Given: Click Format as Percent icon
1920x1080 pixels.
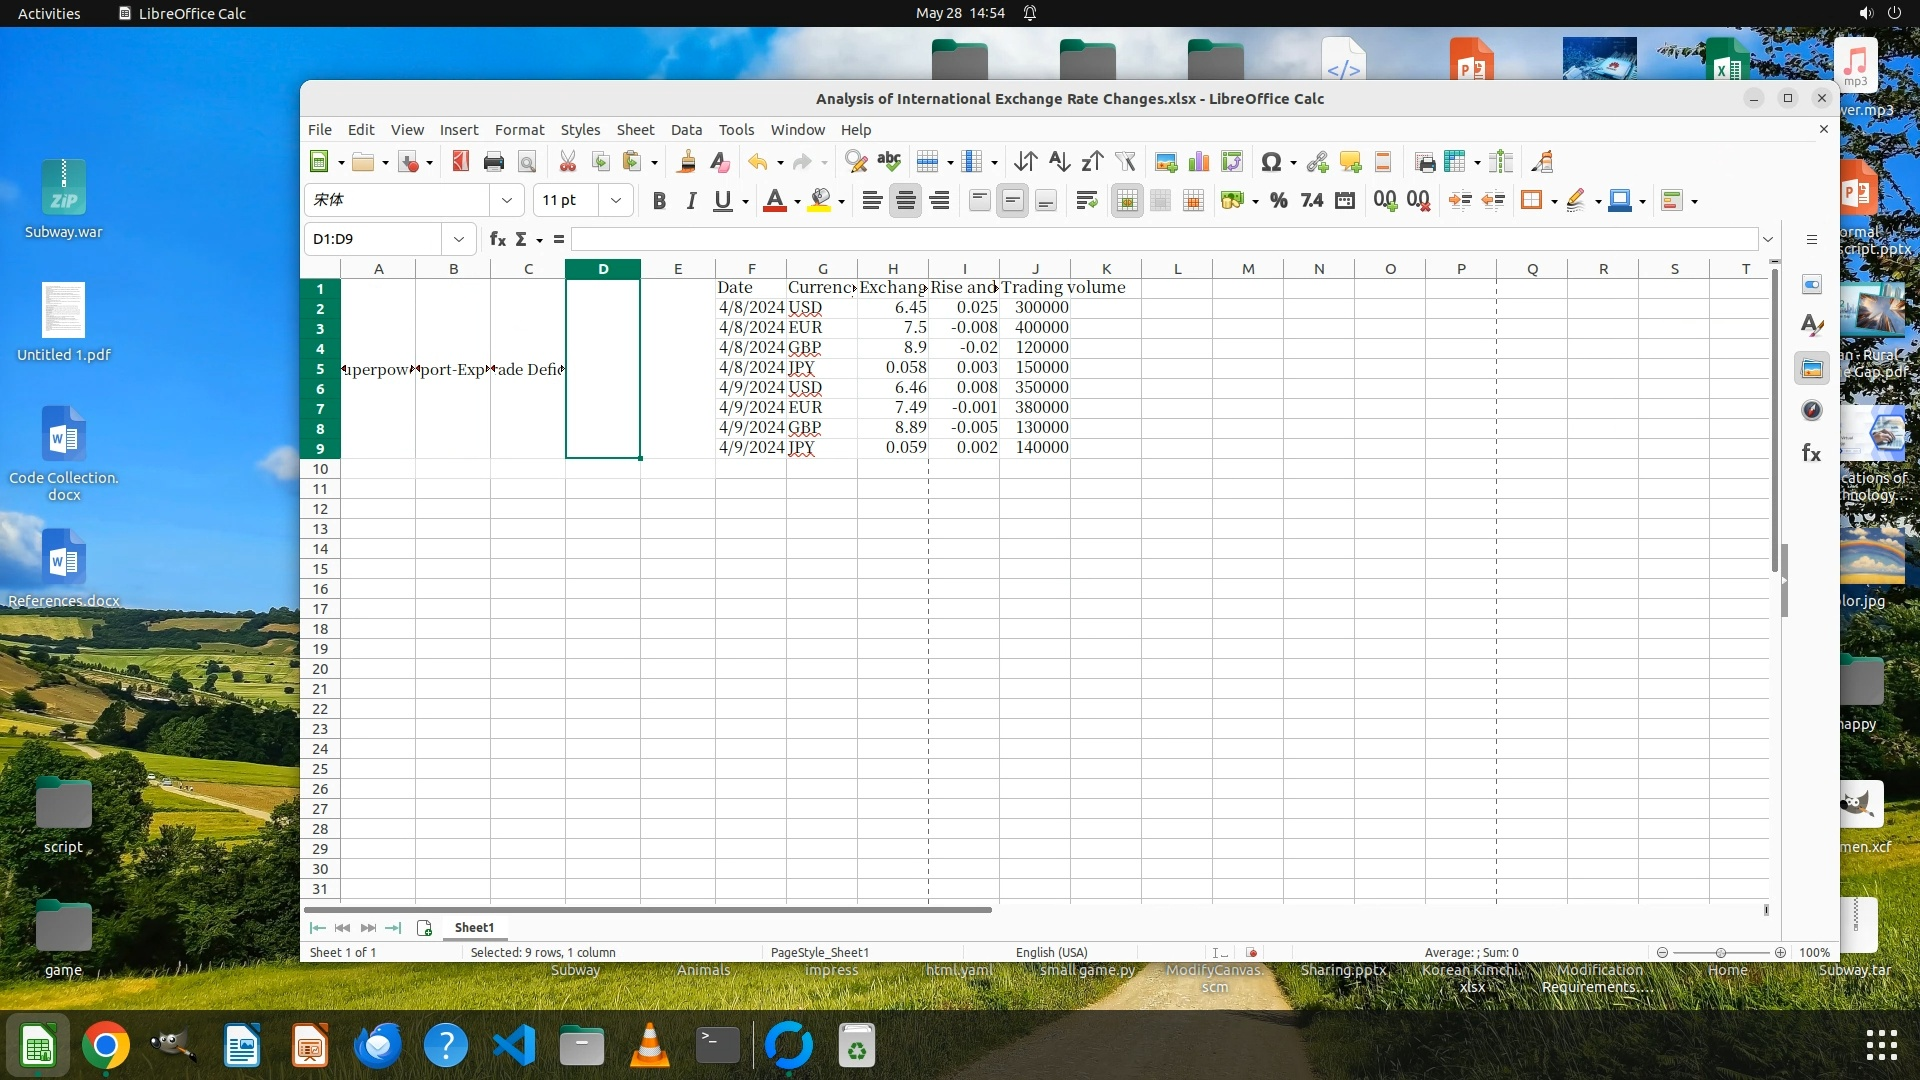Looking at the screenshot, I should point(1278,201).
